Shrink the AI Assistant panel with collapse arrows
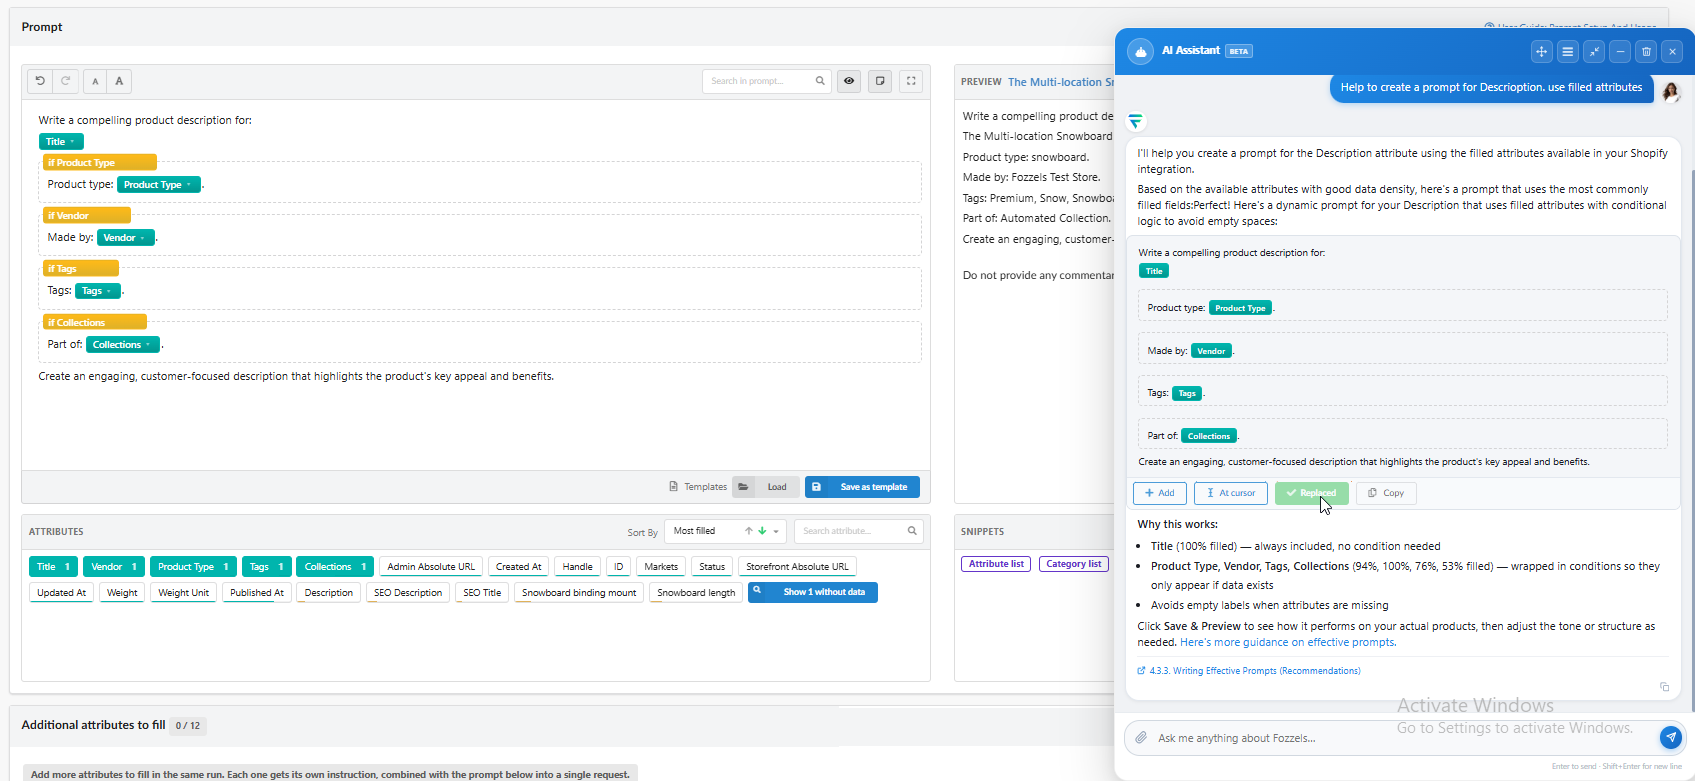 pos(1594,51)
